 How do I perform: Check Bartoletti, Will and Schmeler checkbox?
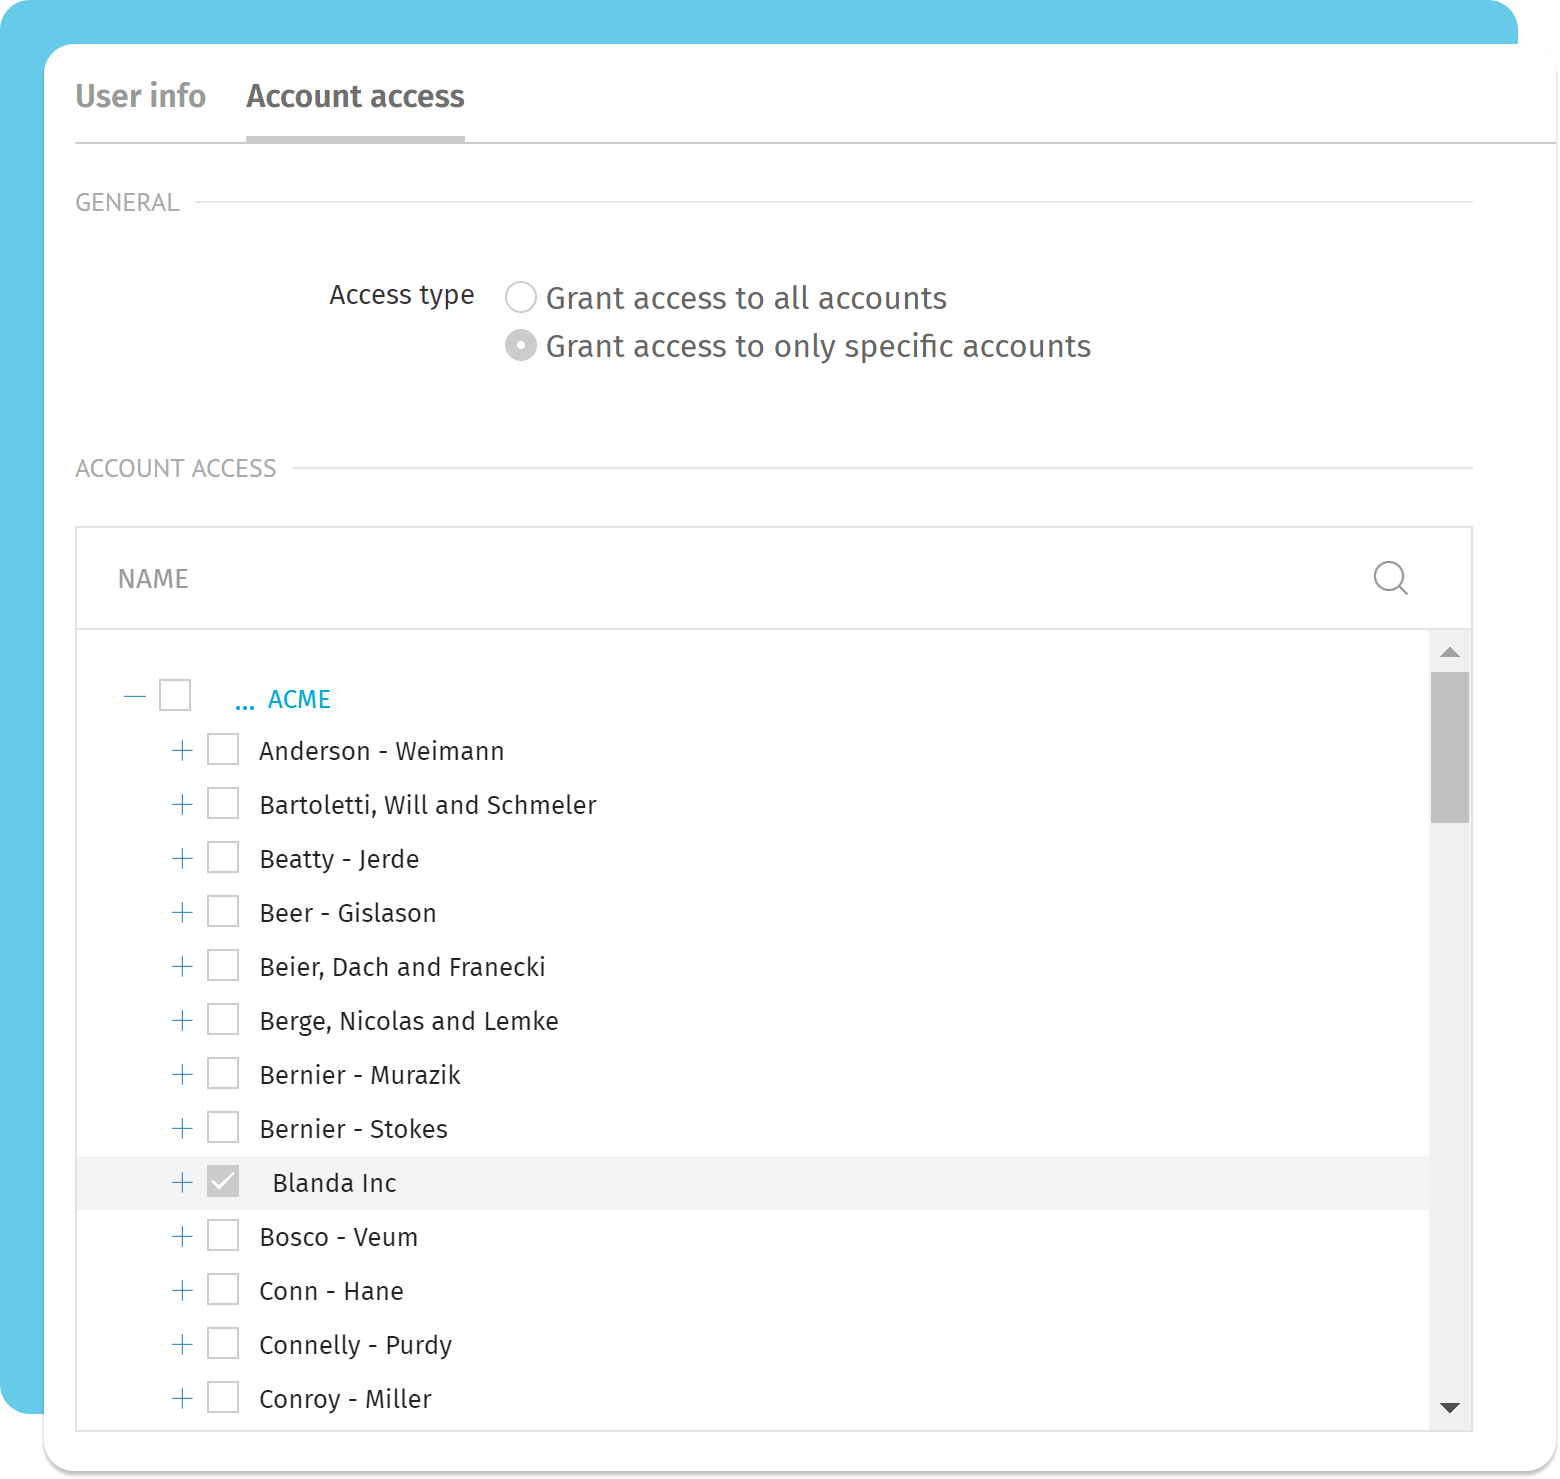(x=223, y=803)
